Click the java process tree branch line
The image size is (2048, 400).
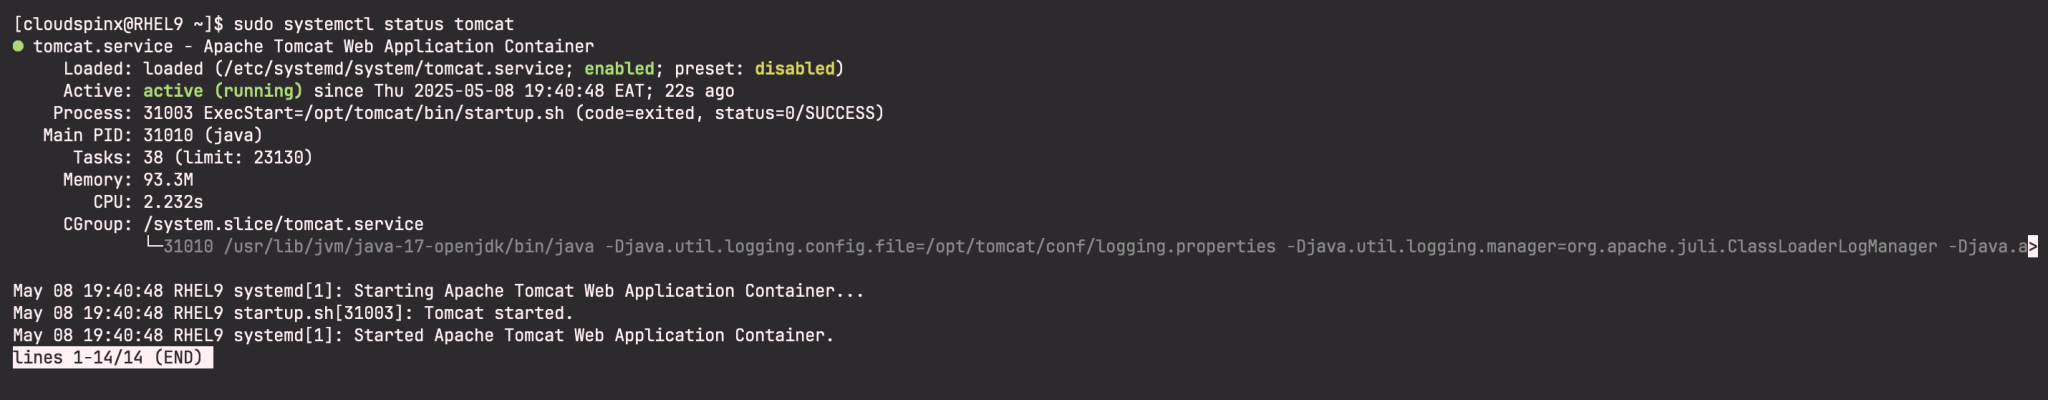pos(153,247)
